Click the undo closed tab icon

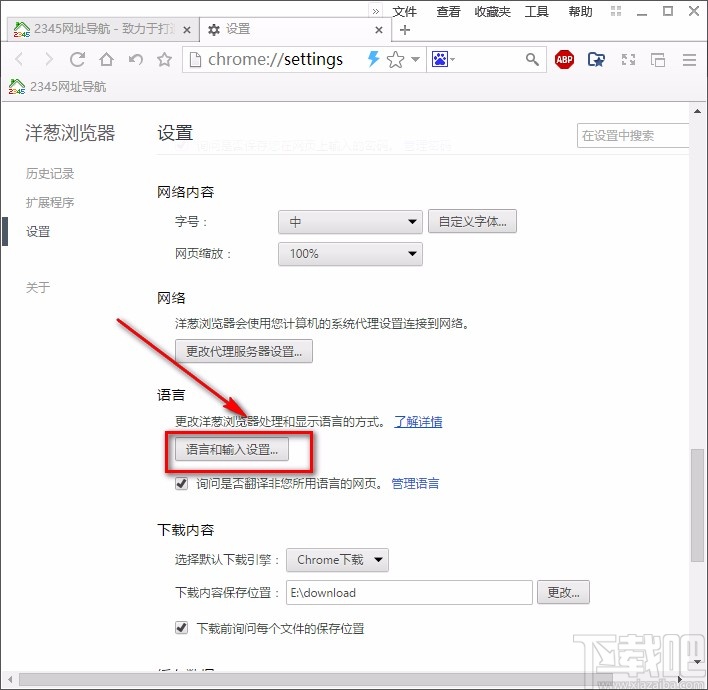[135, 59]
